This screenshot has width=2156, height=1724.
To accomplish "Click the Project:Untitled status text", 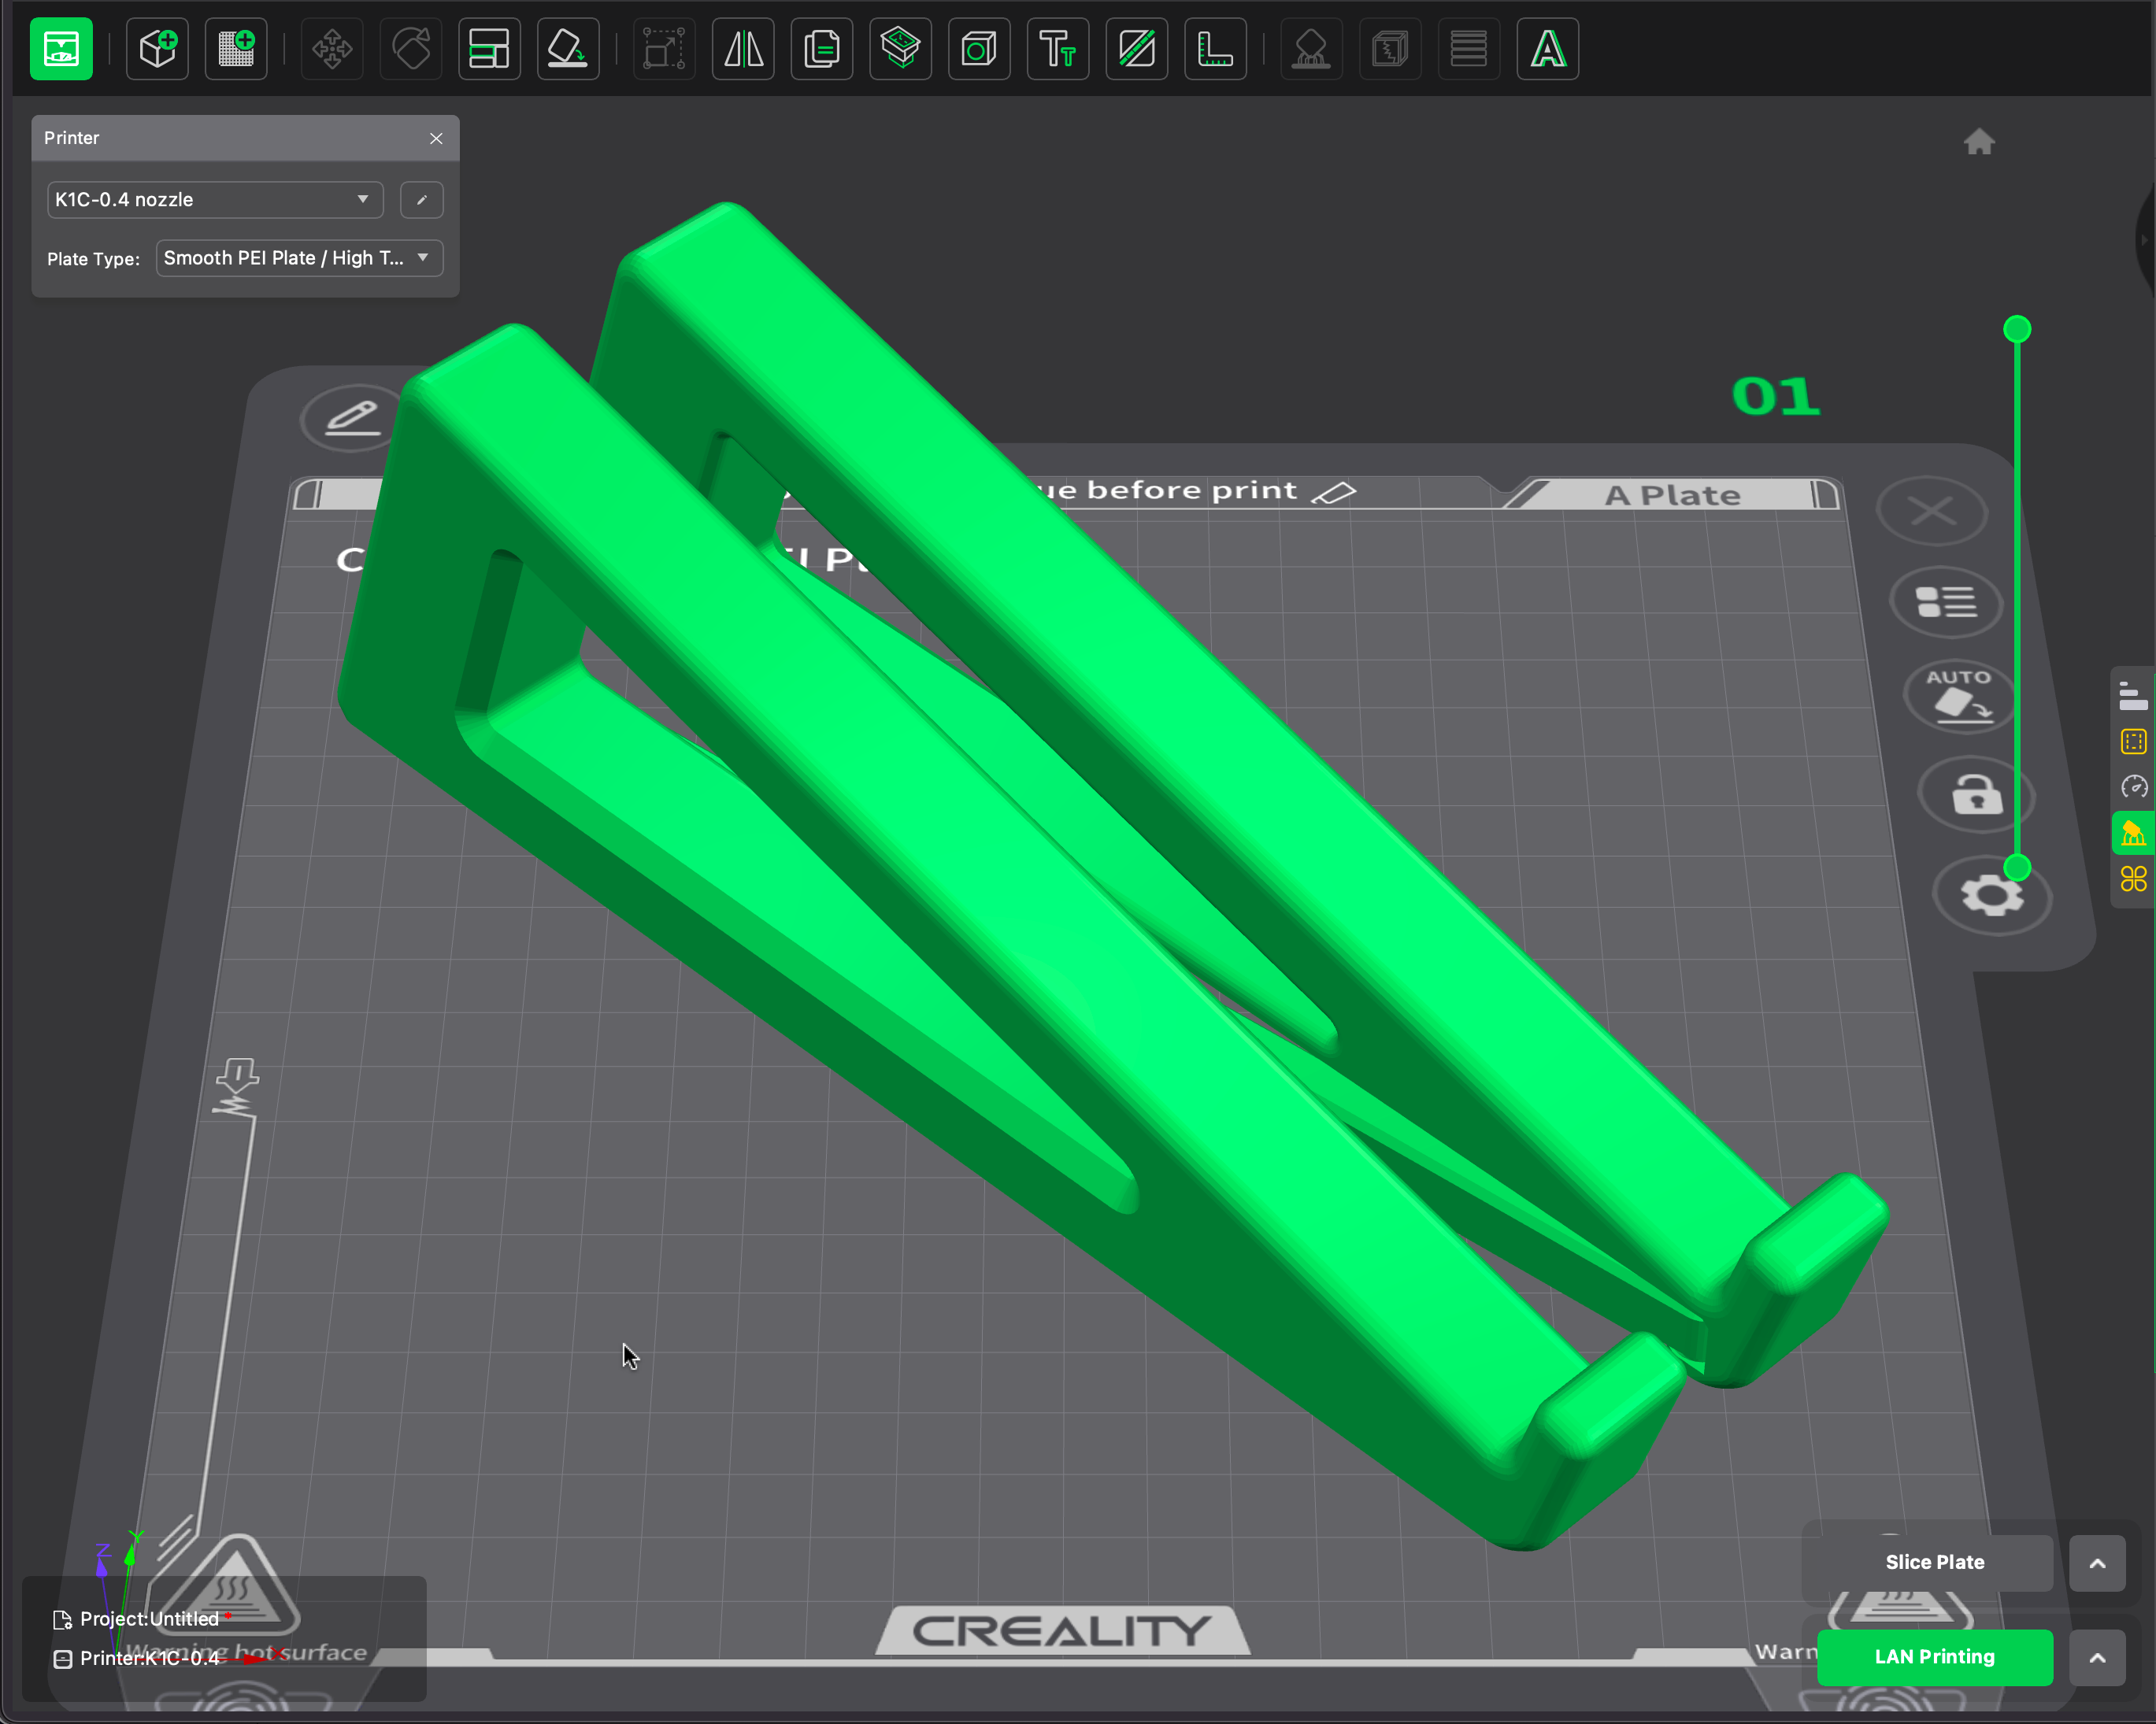I will tap(149, 1619).
